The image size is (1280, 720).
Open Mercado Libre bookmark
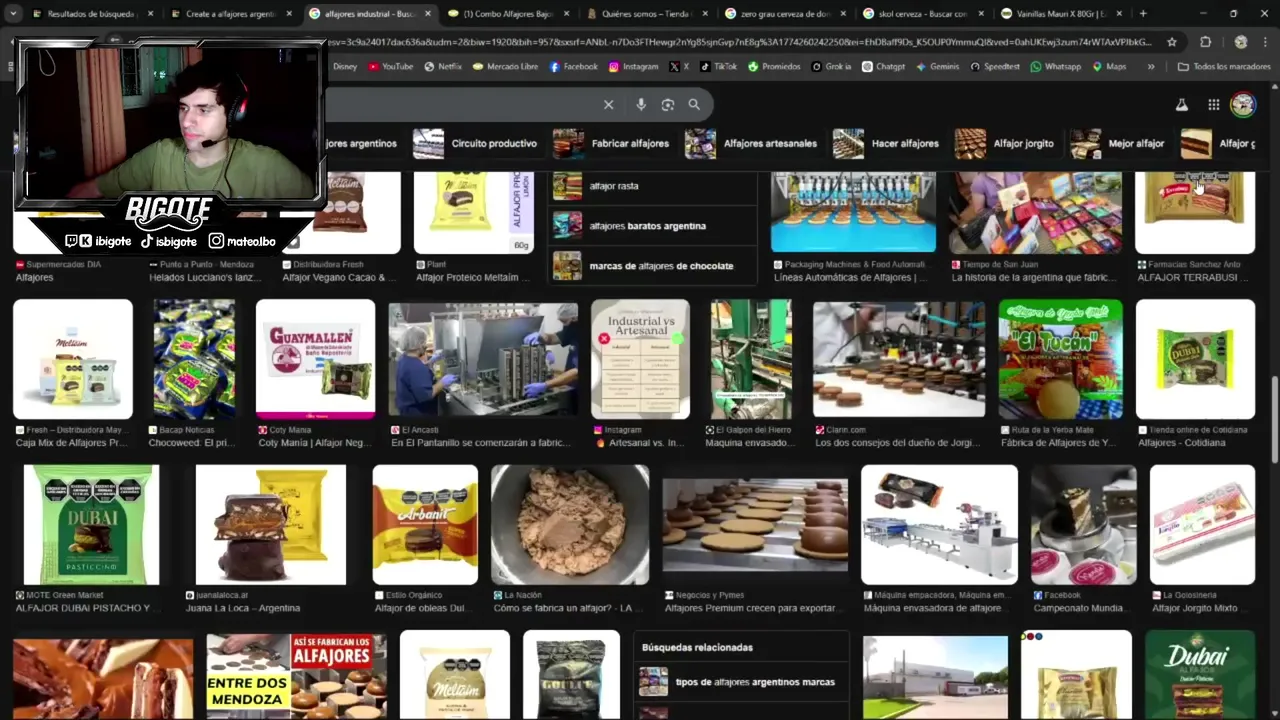pos(505,66)
